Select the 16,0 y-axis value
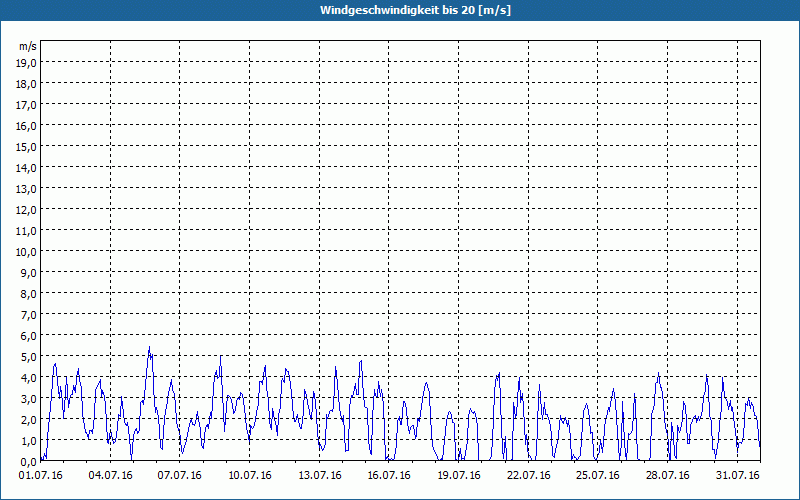 (28, 126)
